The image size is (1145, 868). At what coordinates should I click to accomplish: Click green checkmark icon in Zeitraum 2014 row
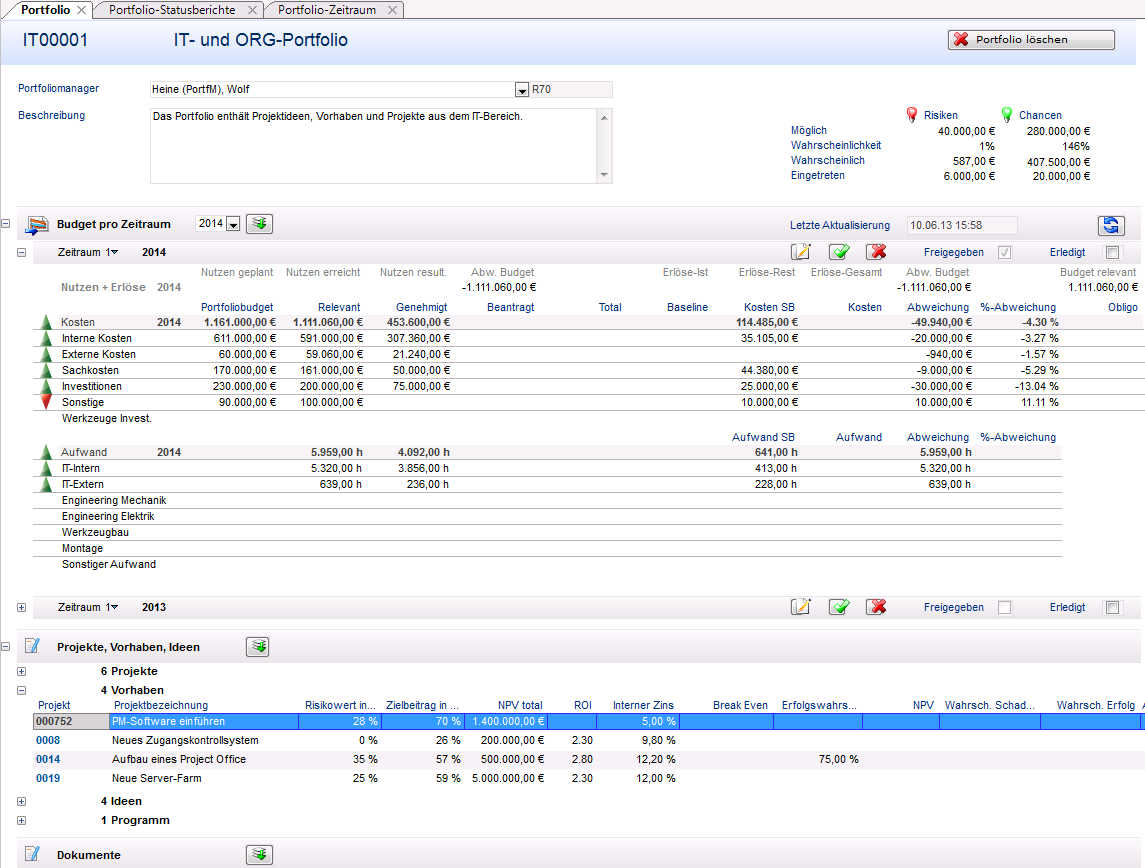click(x=839, y=253)
